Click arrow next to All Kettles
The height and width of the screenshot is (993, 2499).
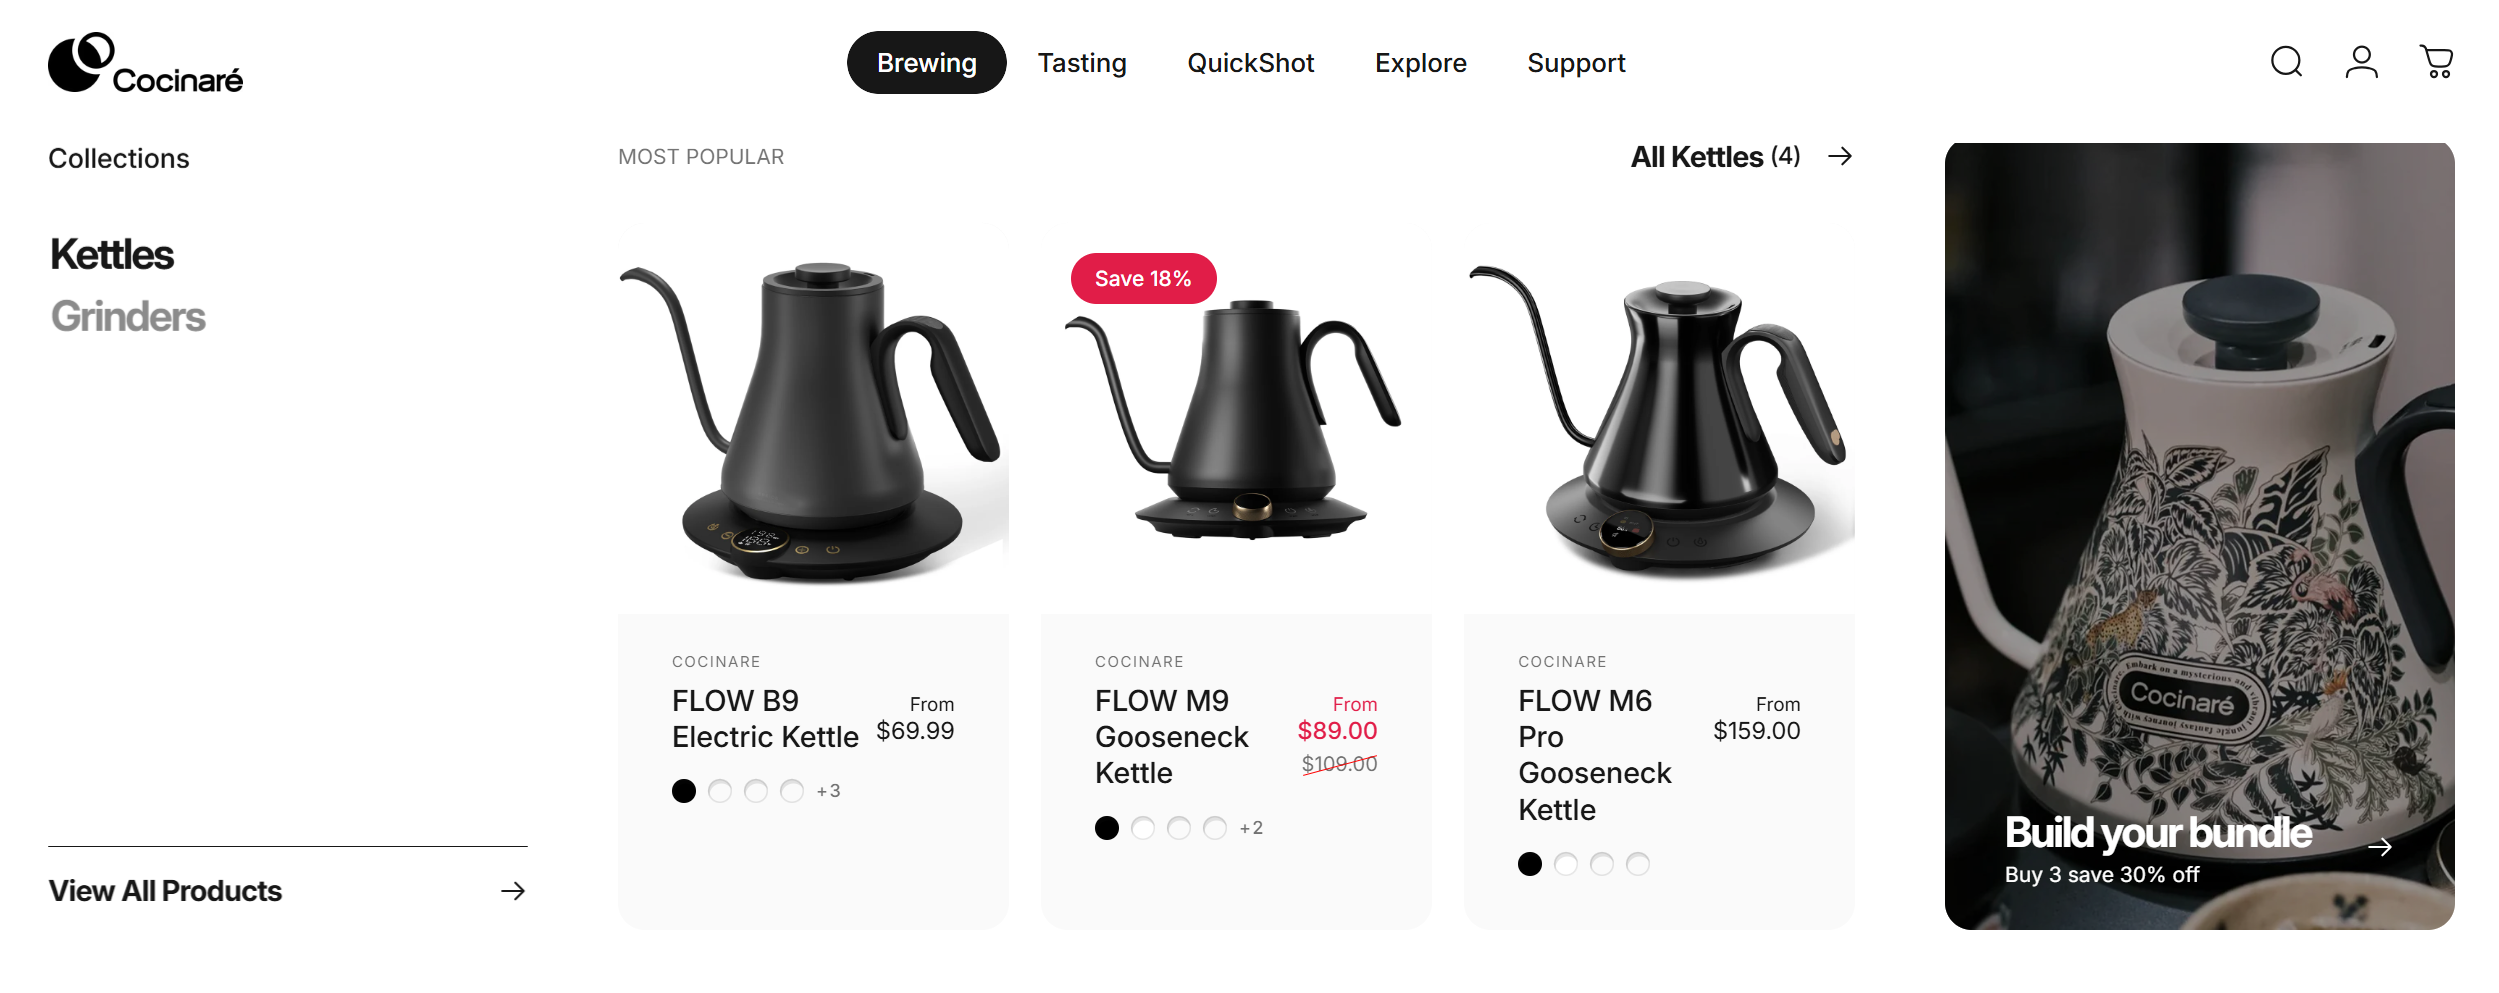pos(1839,157)
